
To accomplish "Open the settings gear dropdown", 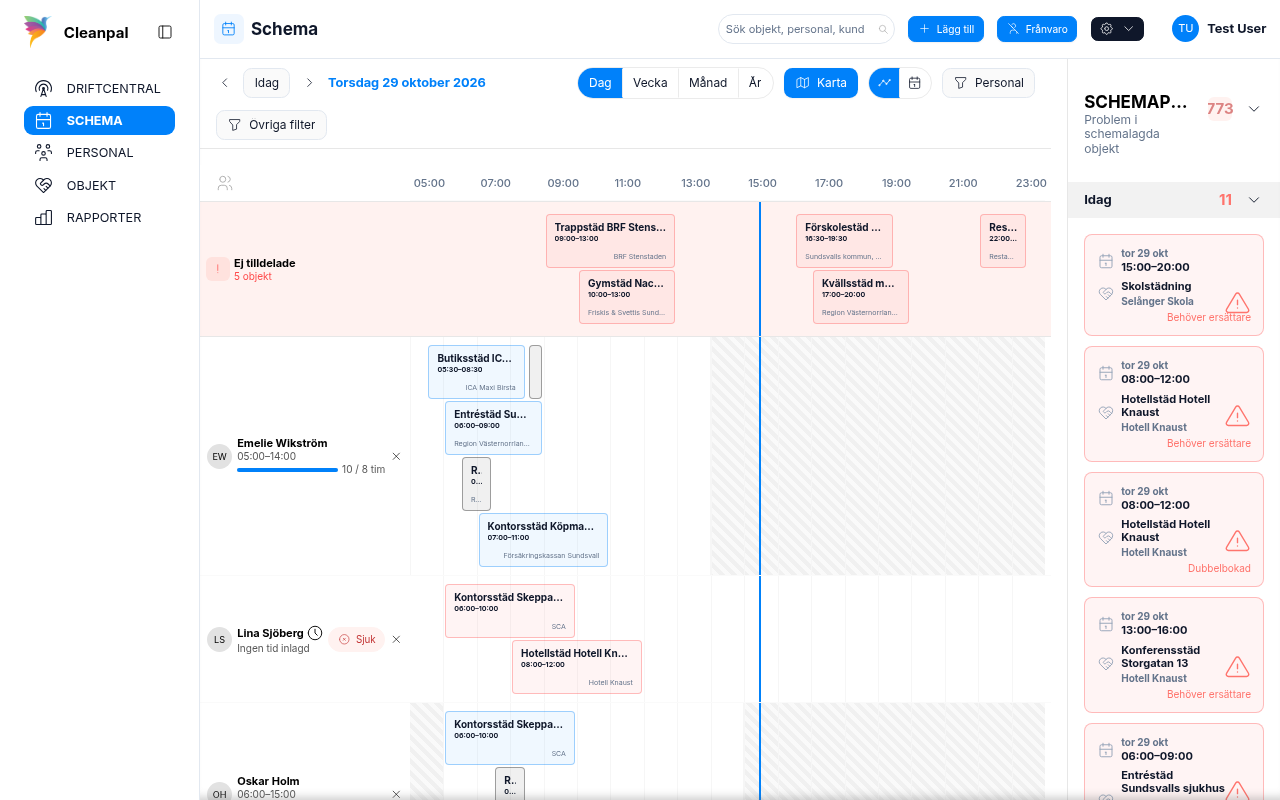I will [1117, 29].
